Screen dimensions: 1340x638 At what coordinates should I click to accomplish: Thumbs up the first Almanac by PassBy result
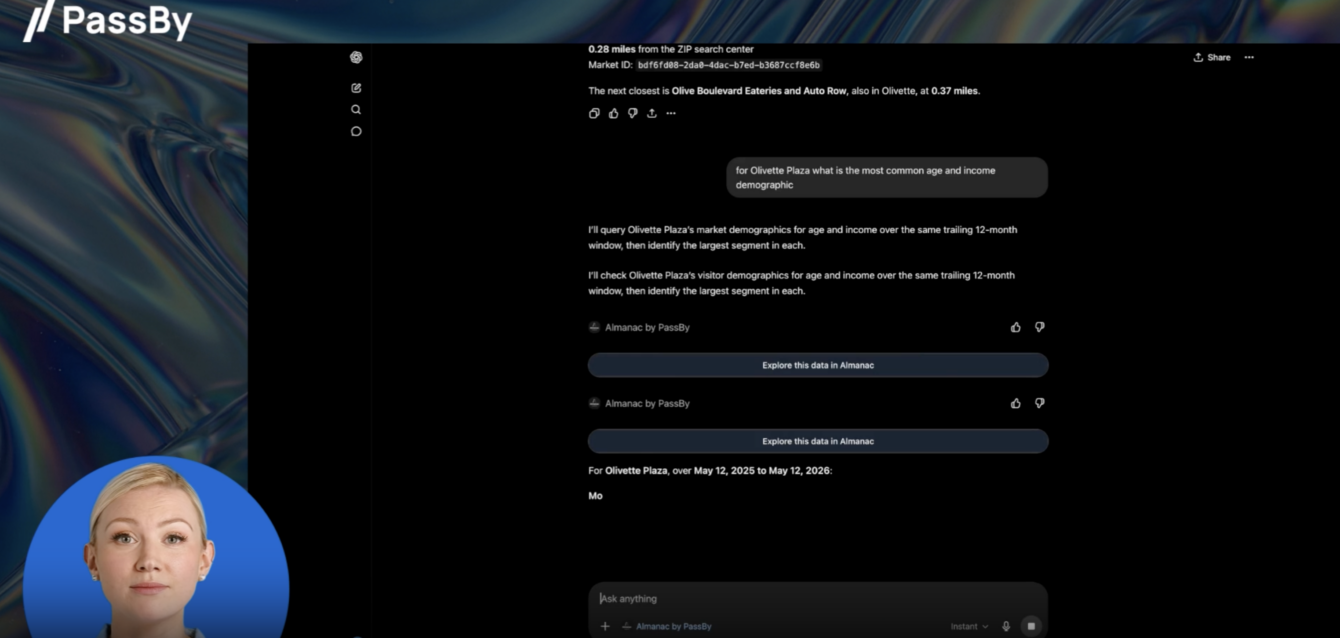[1016, 327]
